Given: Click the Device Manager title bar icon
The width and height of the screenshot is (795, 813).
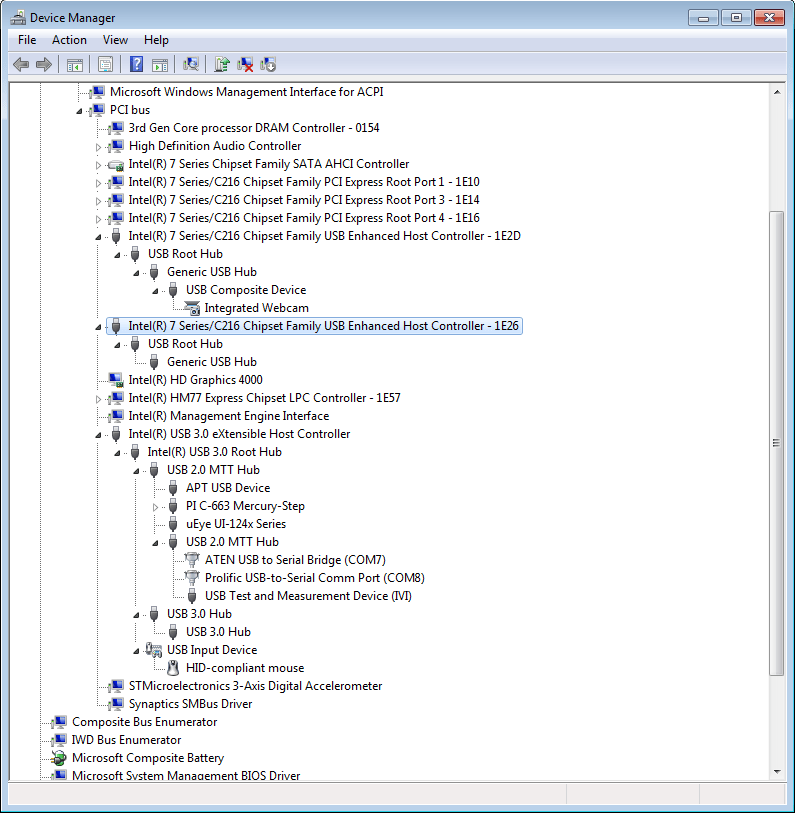Looking at the screenshot, I should point(18,18).
